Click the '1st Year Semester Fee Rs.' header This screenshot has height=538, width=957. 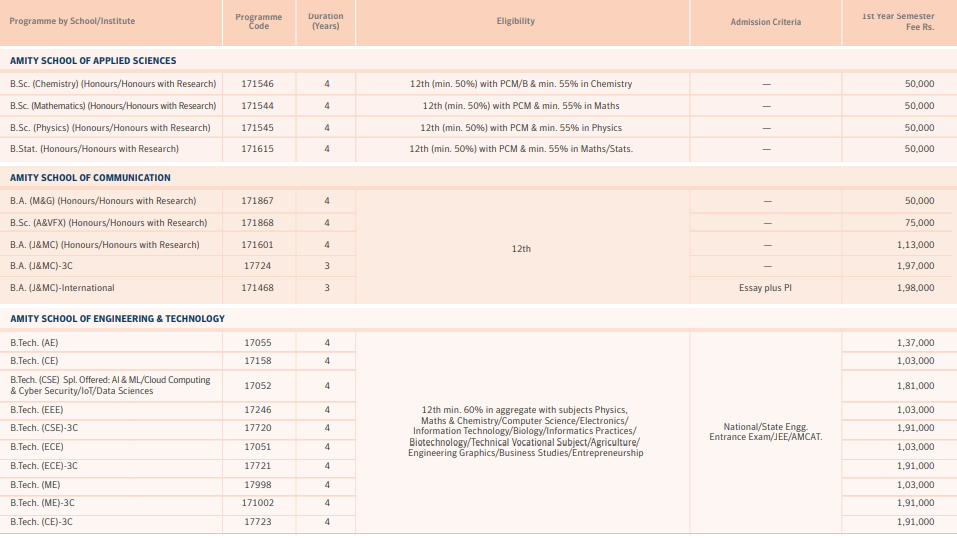click(x=898, y=21)
